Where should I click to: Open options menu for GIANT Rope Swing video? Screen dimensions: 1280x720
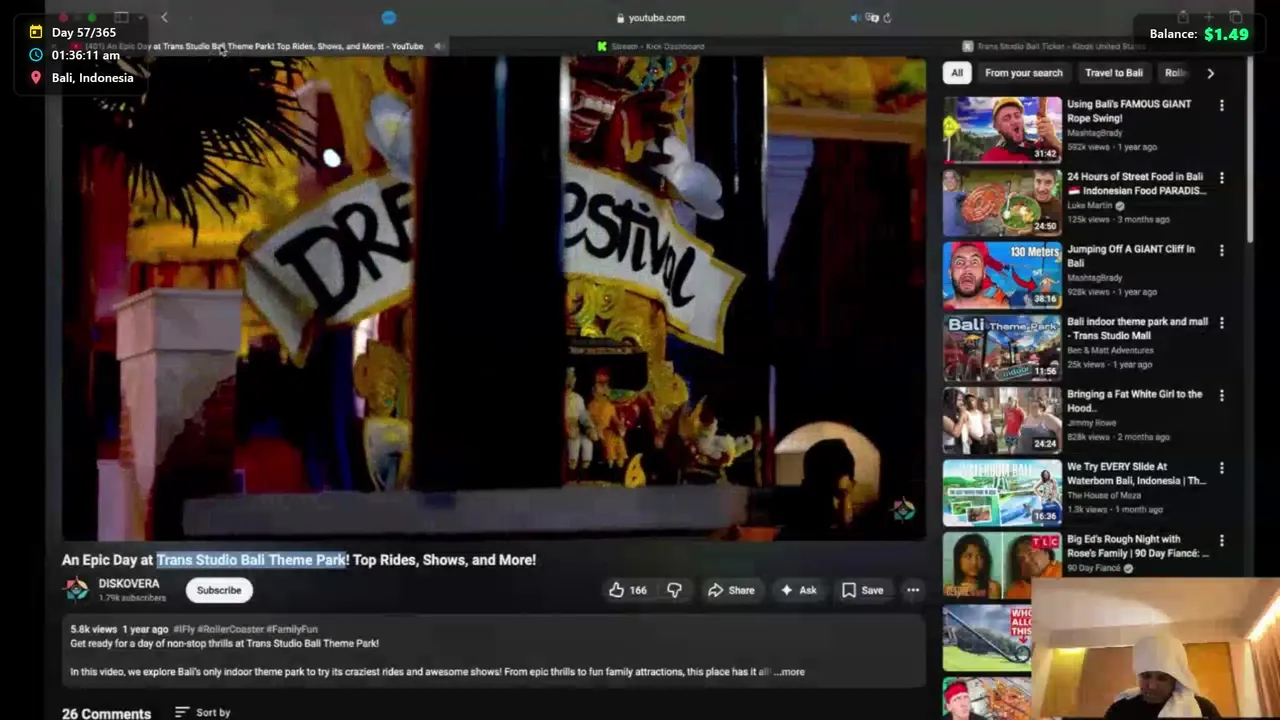[1221, 105]
